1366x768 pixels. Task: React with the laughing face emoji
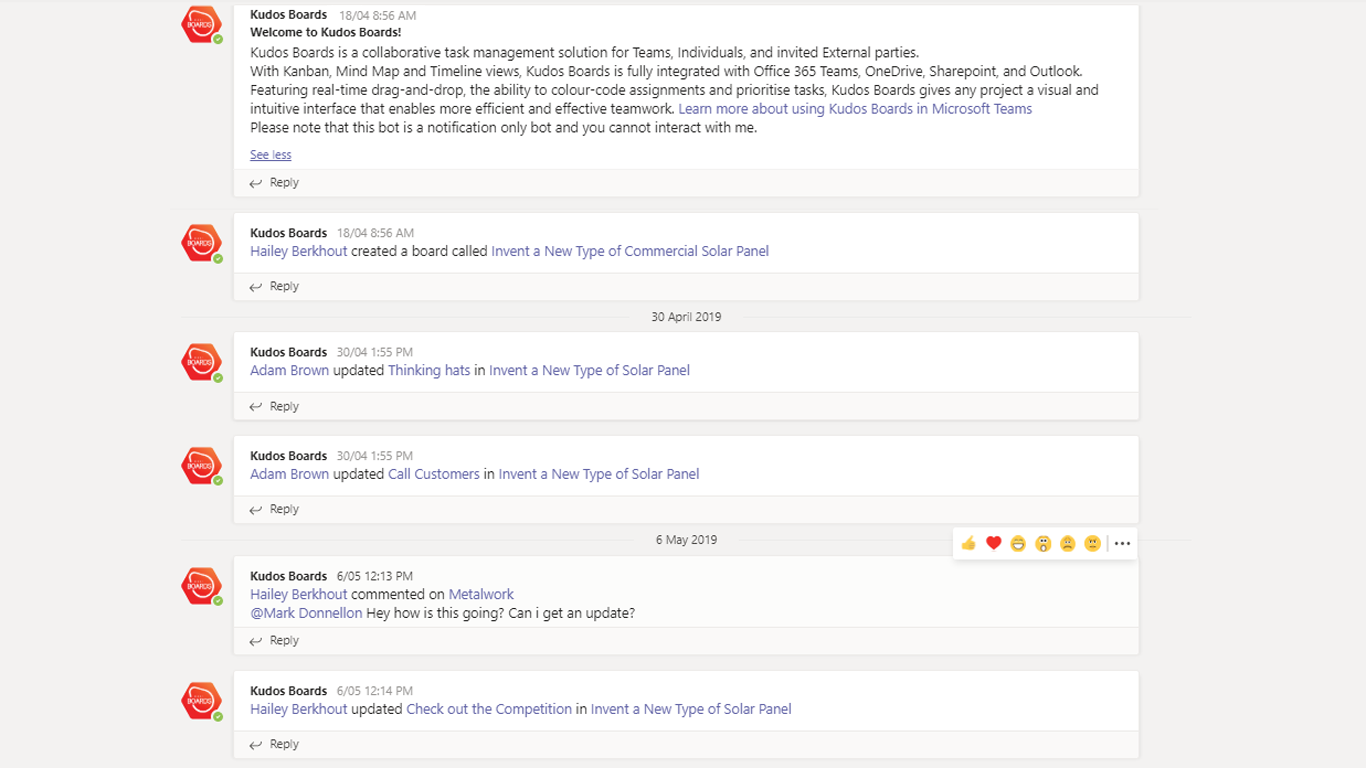pos(1018,544)
